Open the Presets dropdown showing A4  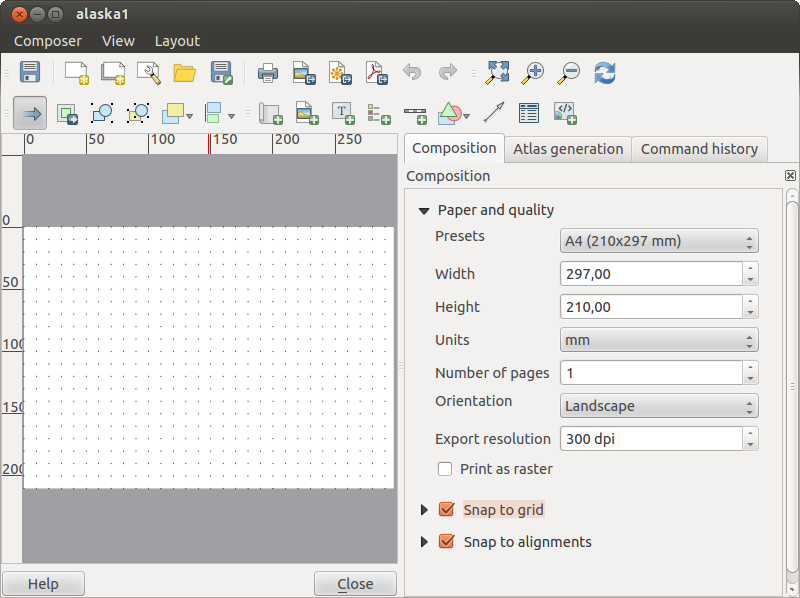click(x=659, y=241)
